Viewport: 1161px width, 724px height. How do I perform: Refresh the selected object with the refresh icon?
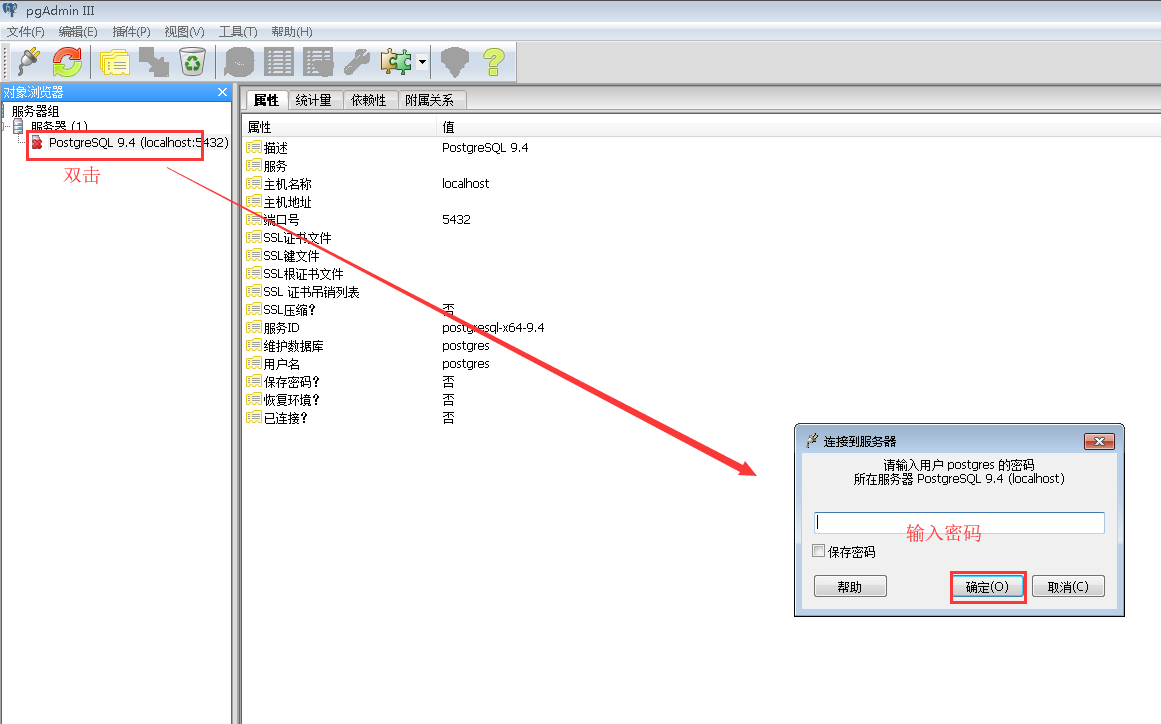coord(67,61)
